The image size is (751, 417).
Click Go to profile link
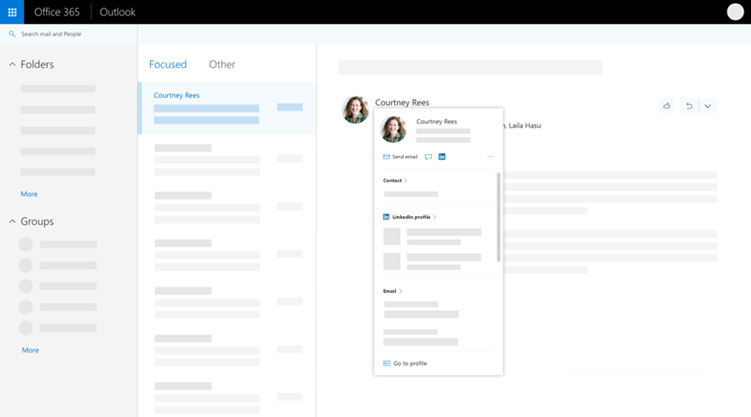(409, 363)
